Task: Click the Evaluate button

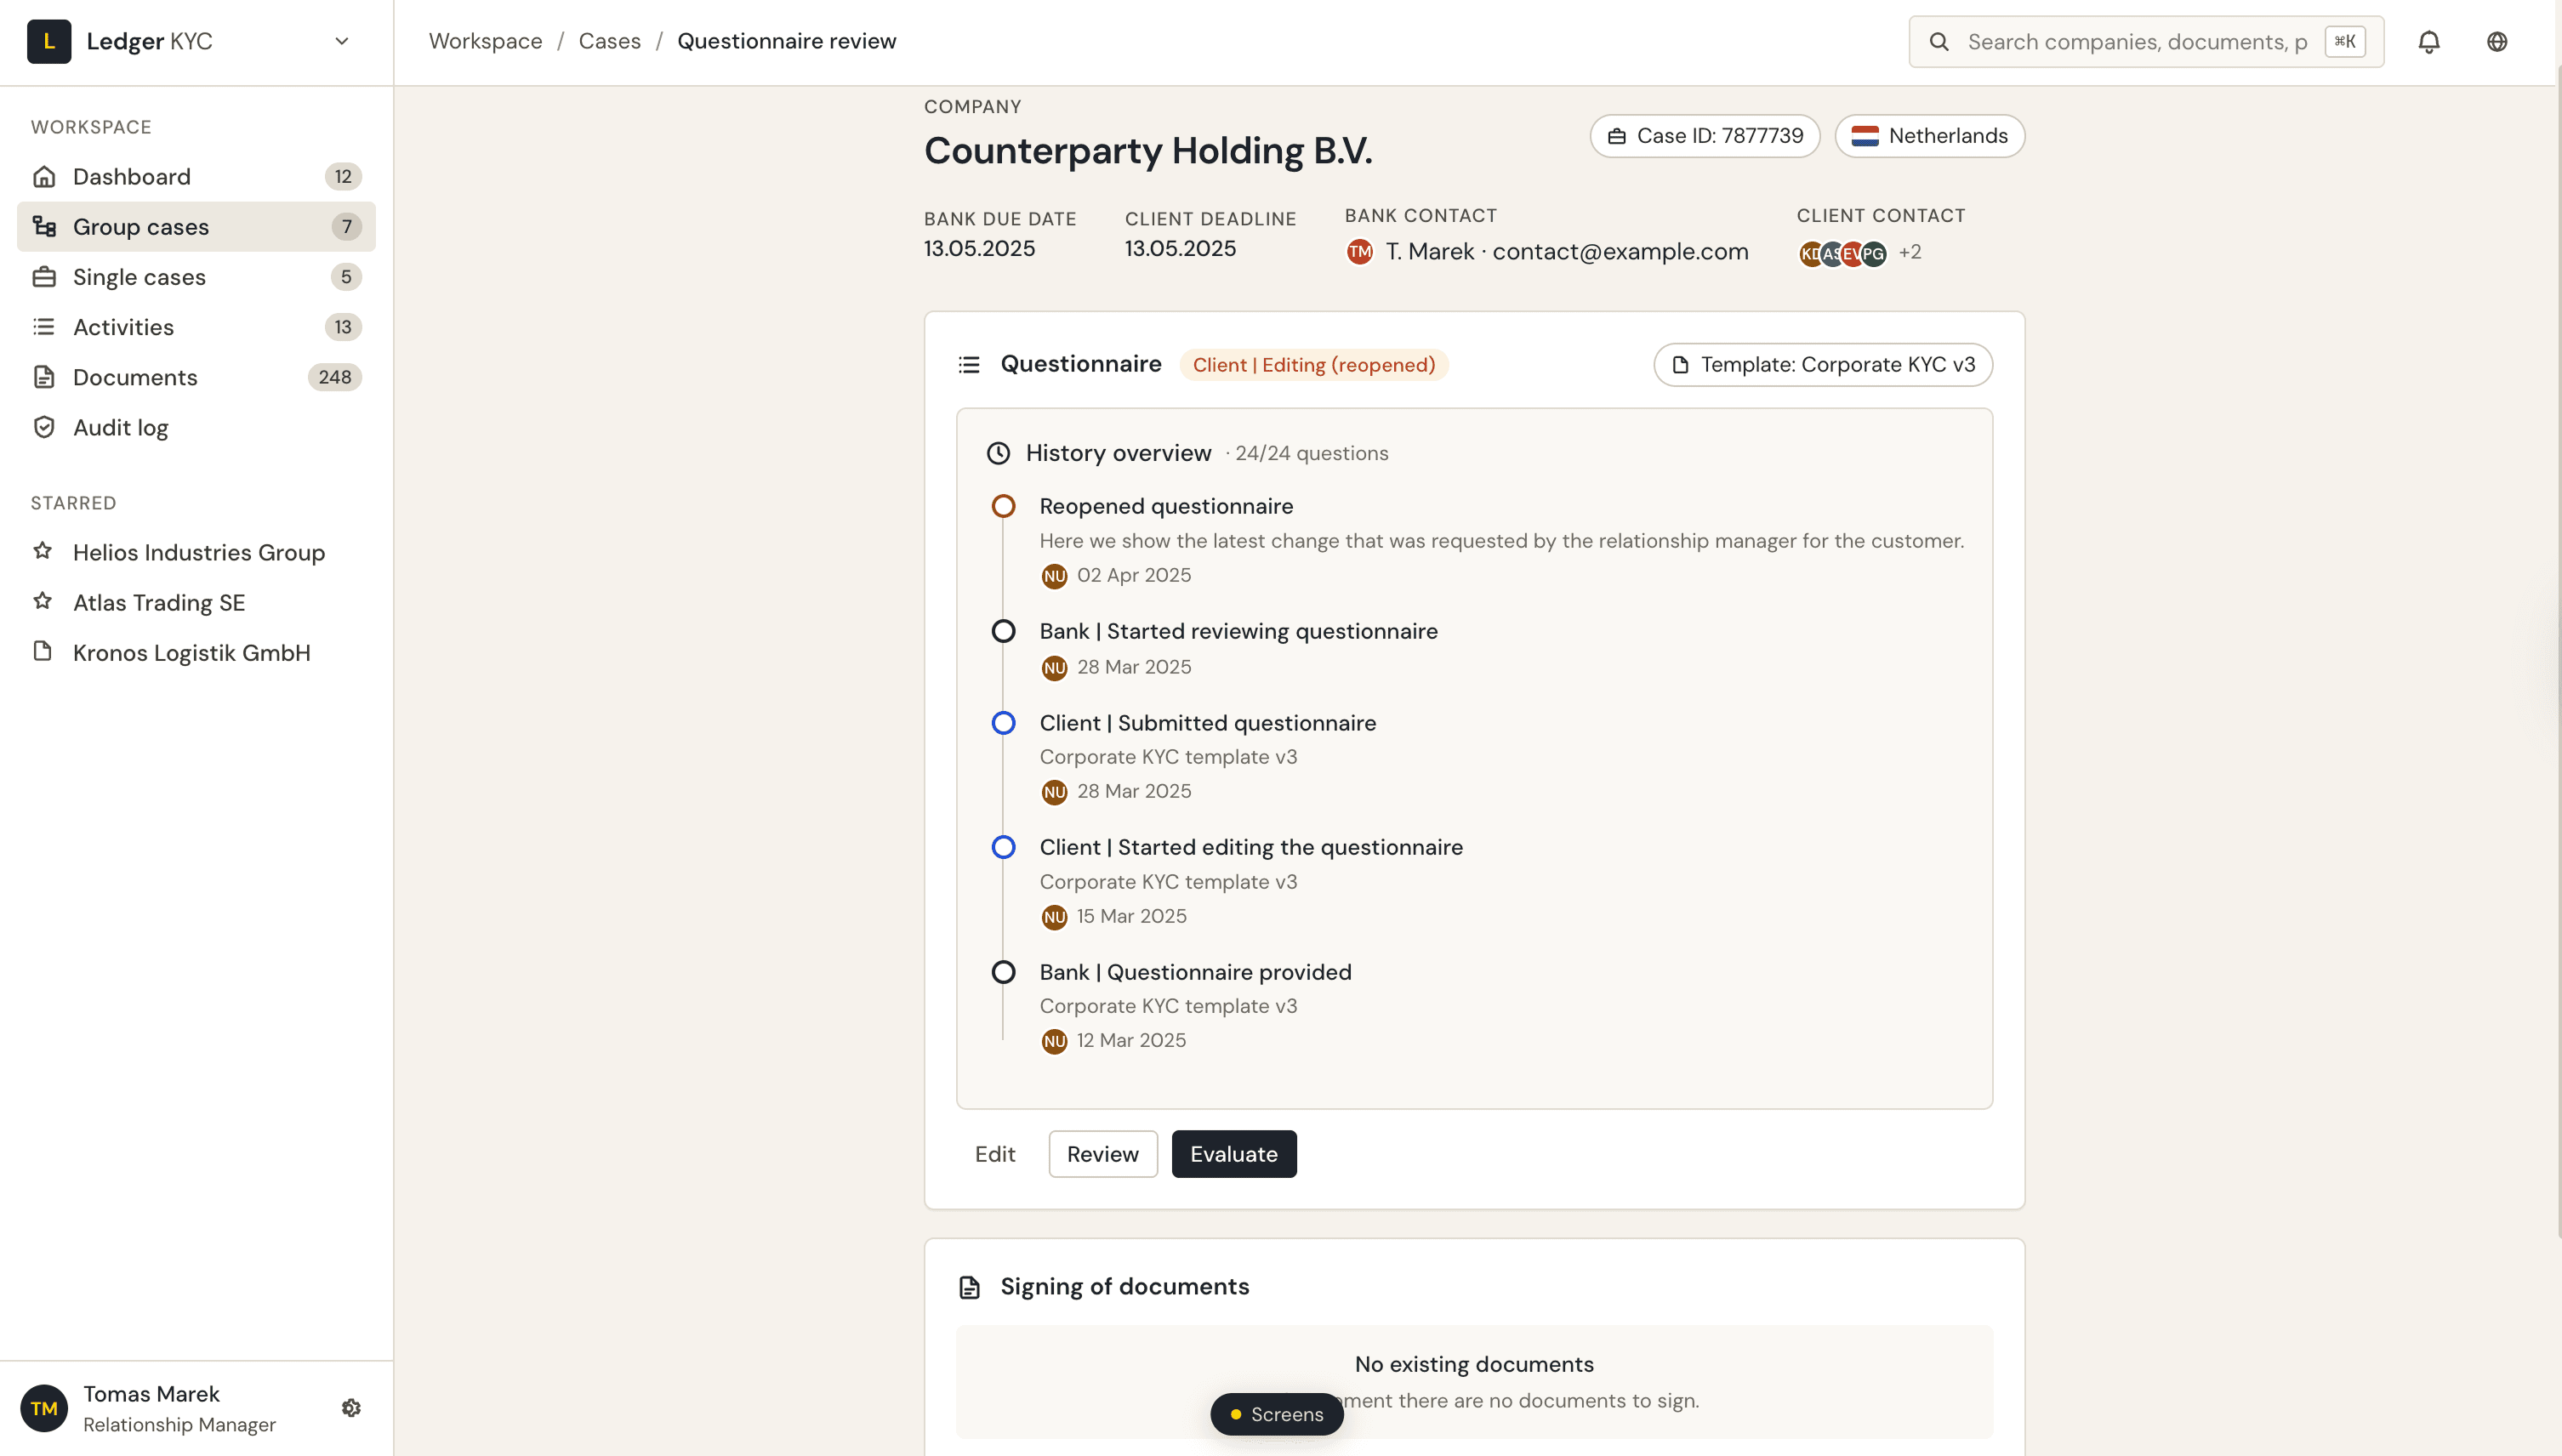Action: click(1233, 1154)
